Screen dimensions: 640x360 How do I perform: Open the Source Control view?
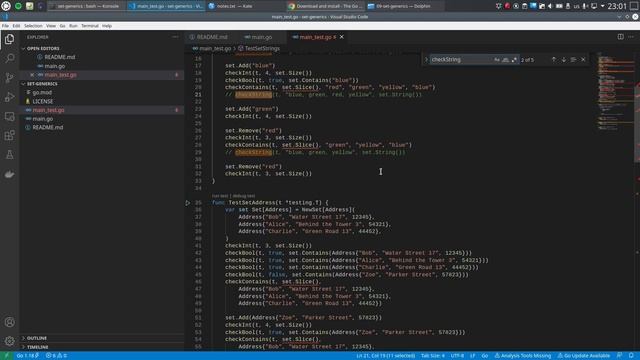[x=9, y=78]
